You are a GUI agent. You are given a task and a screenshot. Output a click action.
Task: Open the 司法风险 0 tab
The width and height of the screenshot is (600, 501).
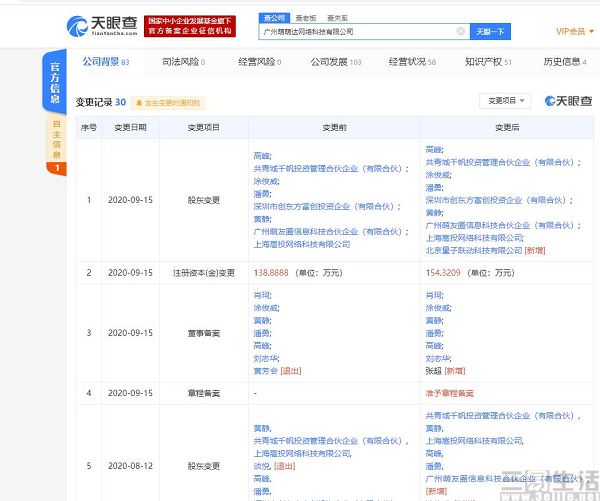pyautogui.click(x=183, y=62)
